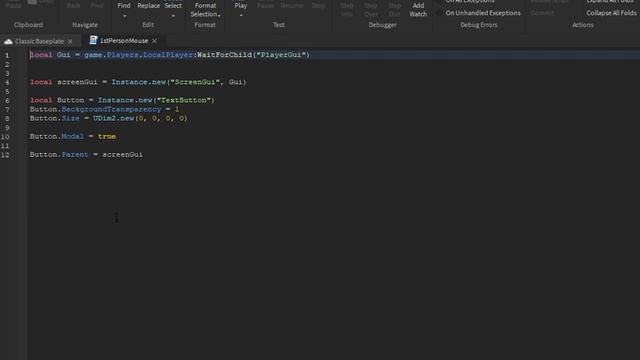
Task: Open the Select dropdown arrow
Action: point(173,16)
